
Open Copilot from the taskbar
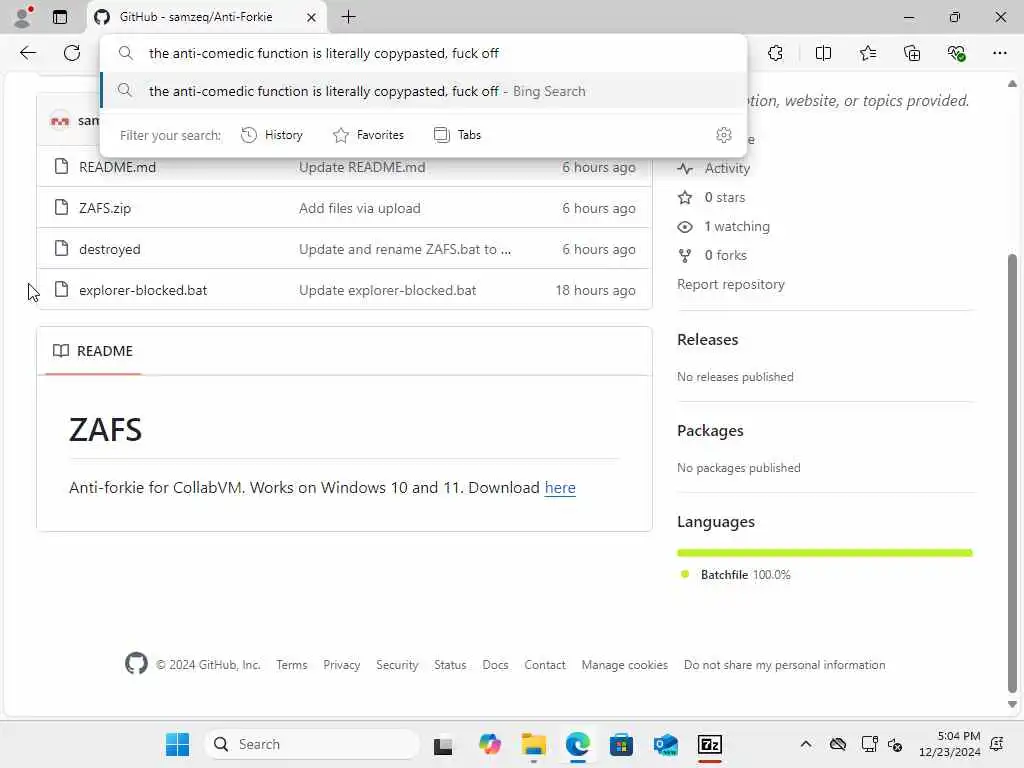pyautogui.click(x=489, y=744)
